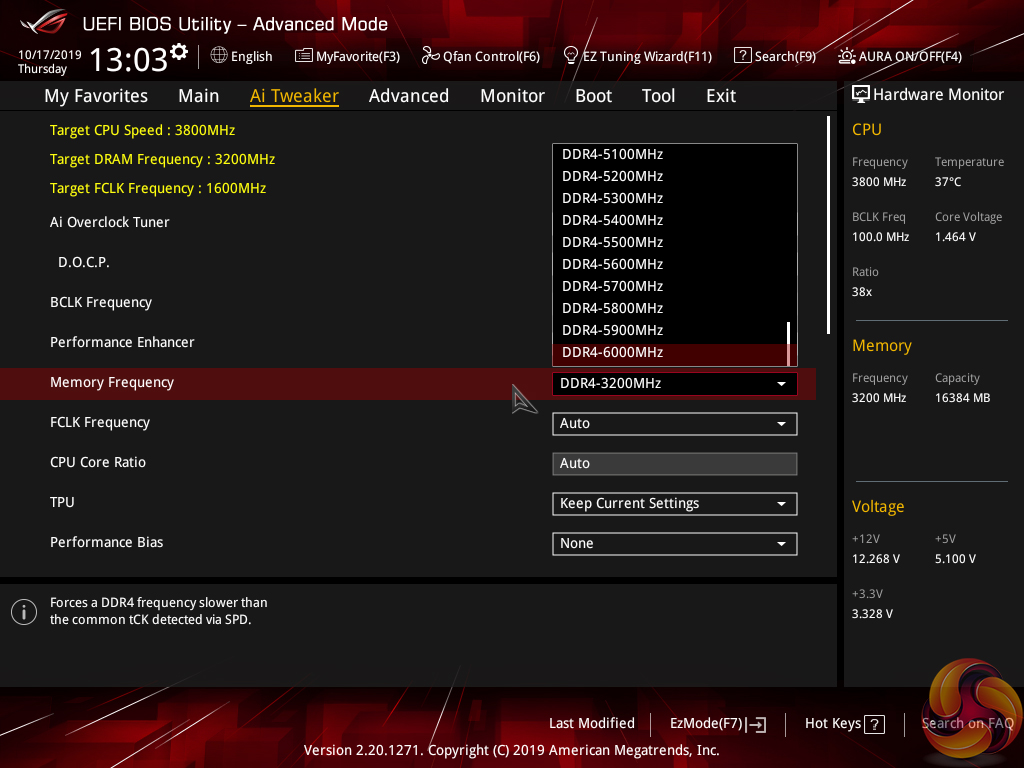Toggle AURA ON/OFF lighting
This screenshot has height=768, width=1024.
click(x=847, y=56)
